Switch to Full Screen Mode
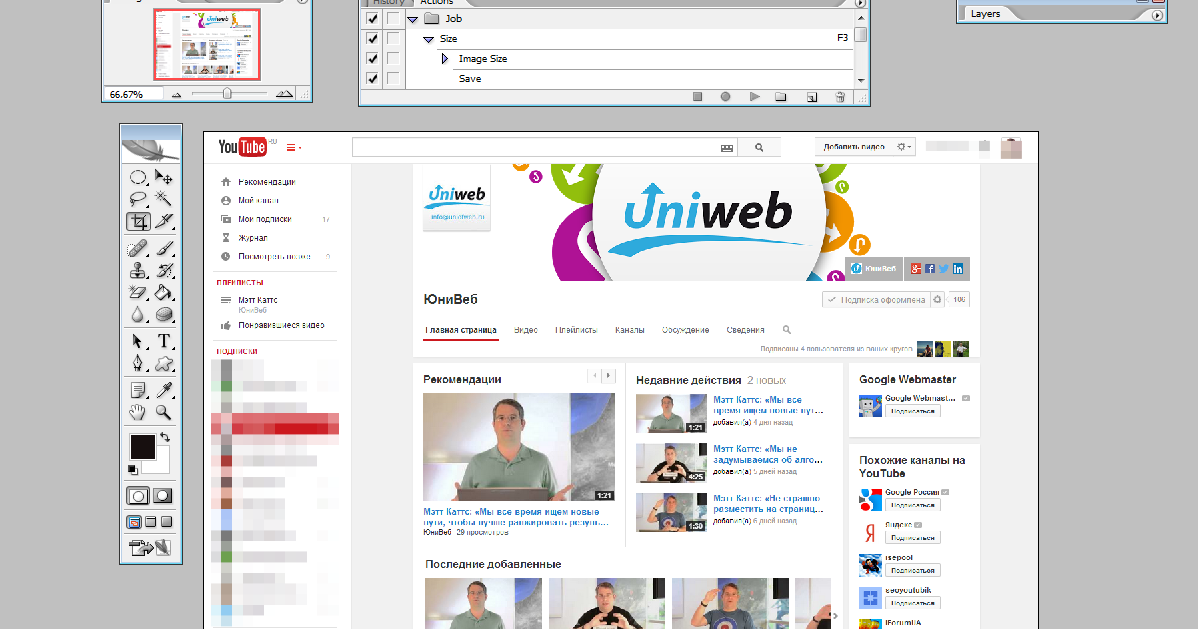 pos(167,522)
